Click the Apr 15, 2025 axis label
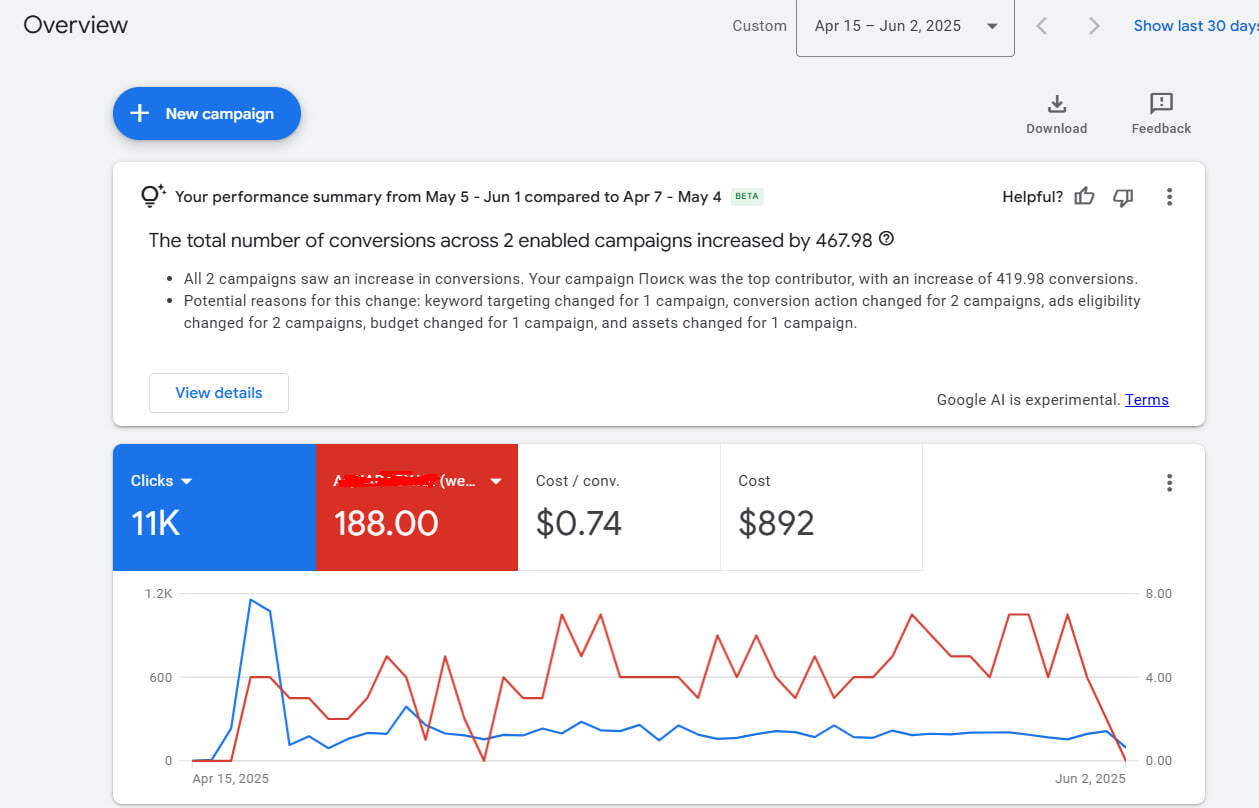The width and height of the screenshot is (1259, 808). 230,778
